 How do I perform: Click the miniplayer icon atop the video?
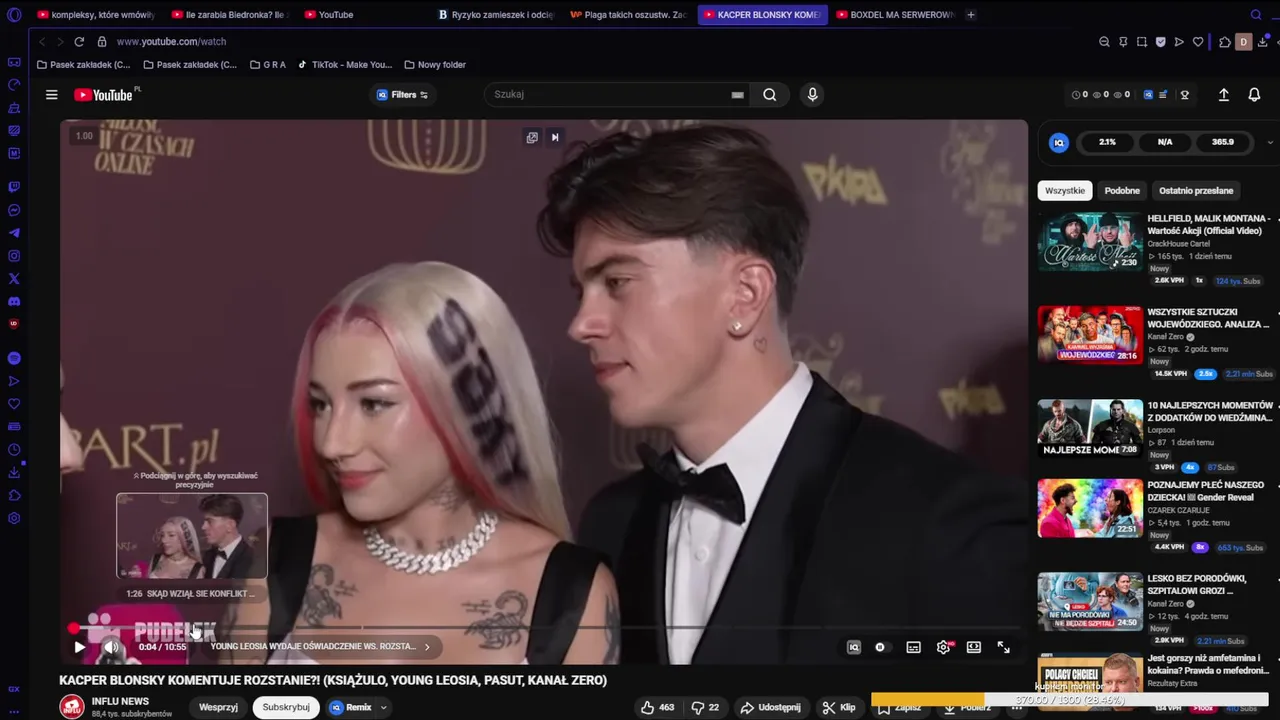pyautogui.click(x=532, y=138)
